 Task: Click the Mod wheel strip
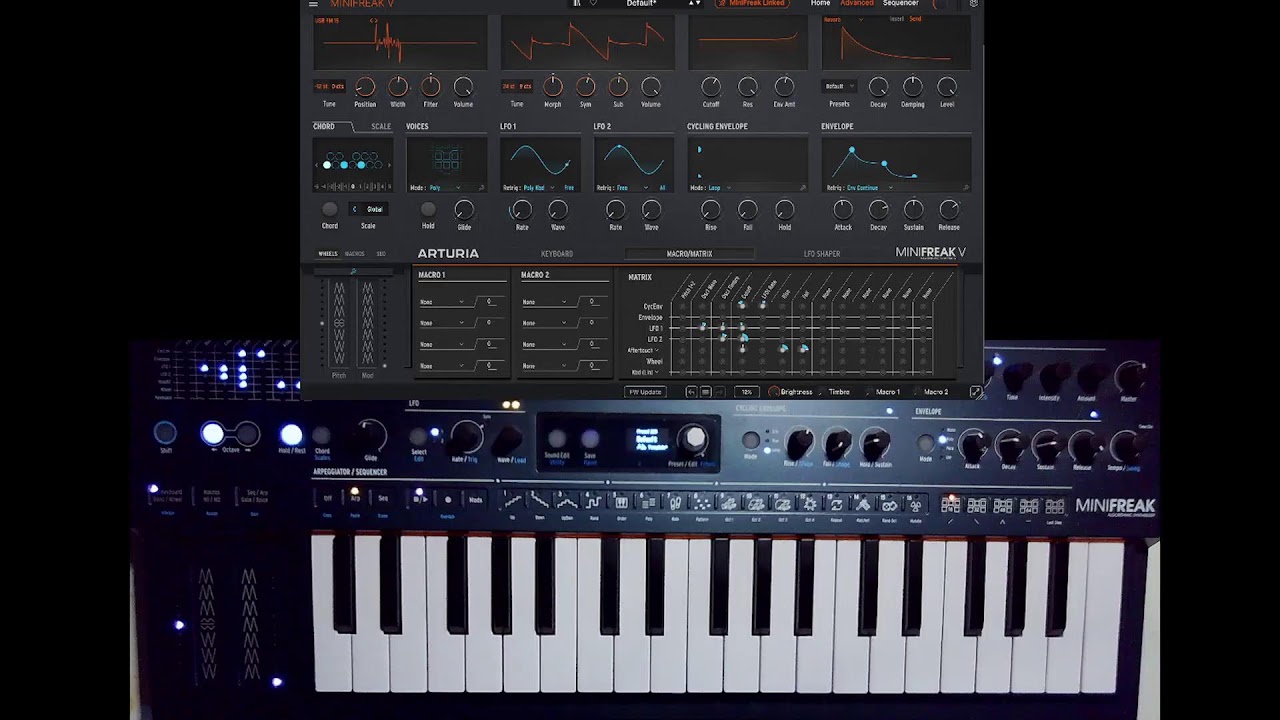pos(368,322)
